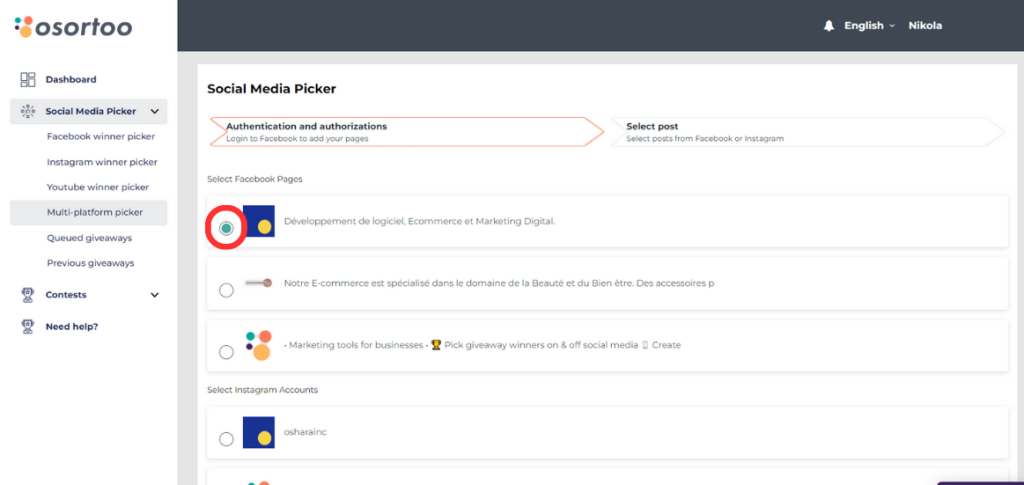Click the Contests trophy icon
The height and width of the screenshot is (485, 1024).
[28, 295]
